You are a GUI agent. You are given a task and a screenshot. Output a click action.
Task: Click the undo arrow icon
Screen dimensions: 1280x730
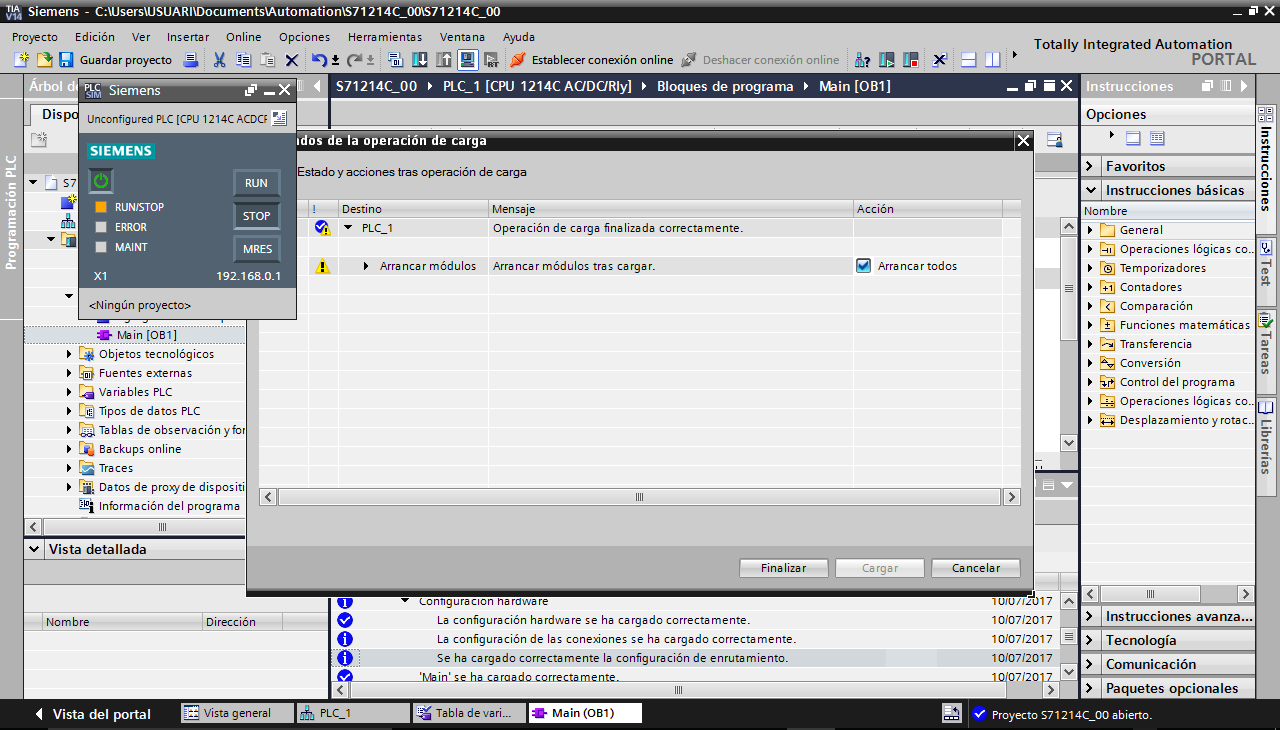click(x=319, y=60)
